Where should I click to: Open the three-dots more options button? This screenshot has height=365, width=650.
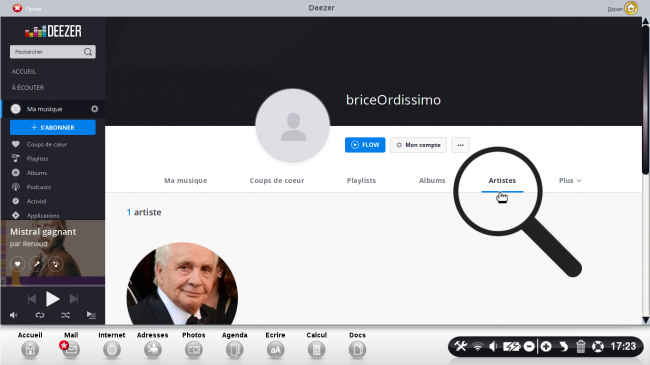[460, 145]
